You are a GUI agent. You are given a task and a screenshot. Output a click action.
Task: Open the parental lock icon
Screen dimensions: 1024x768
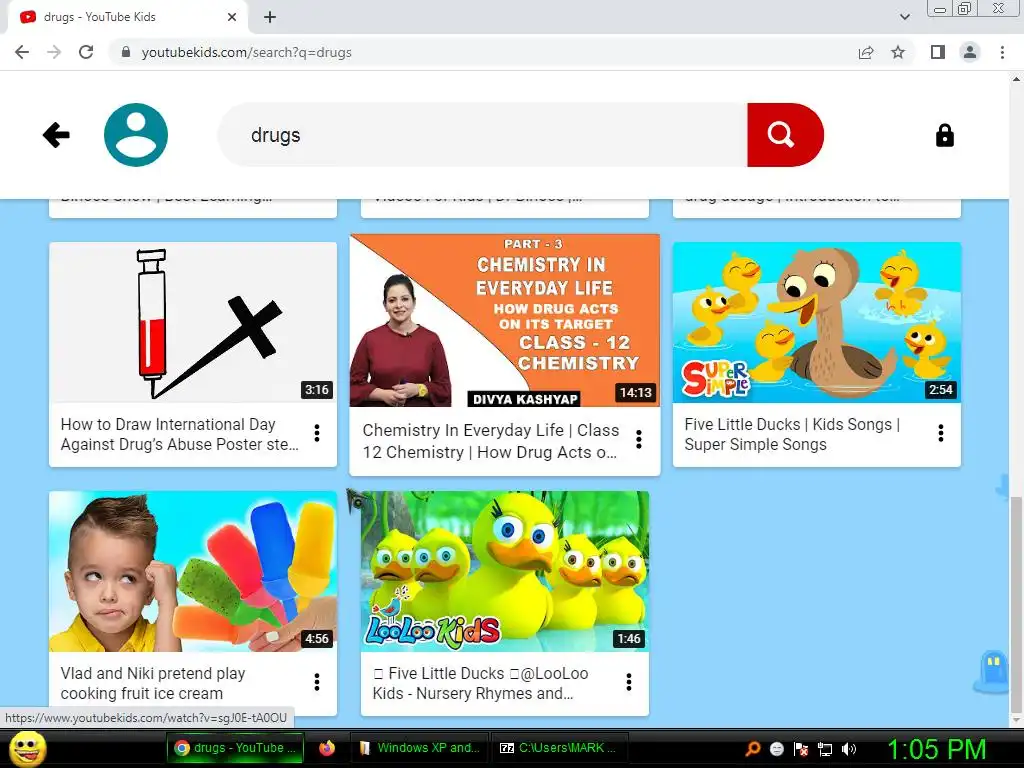[944, 135]
